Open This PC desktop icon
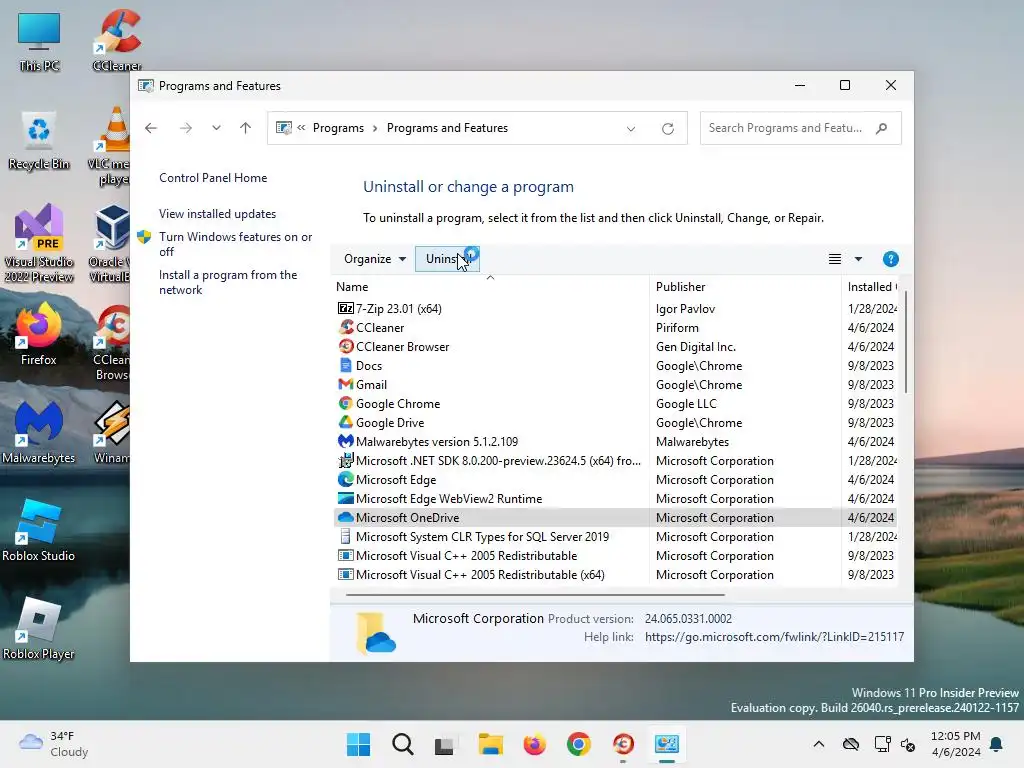 (39, 42)
